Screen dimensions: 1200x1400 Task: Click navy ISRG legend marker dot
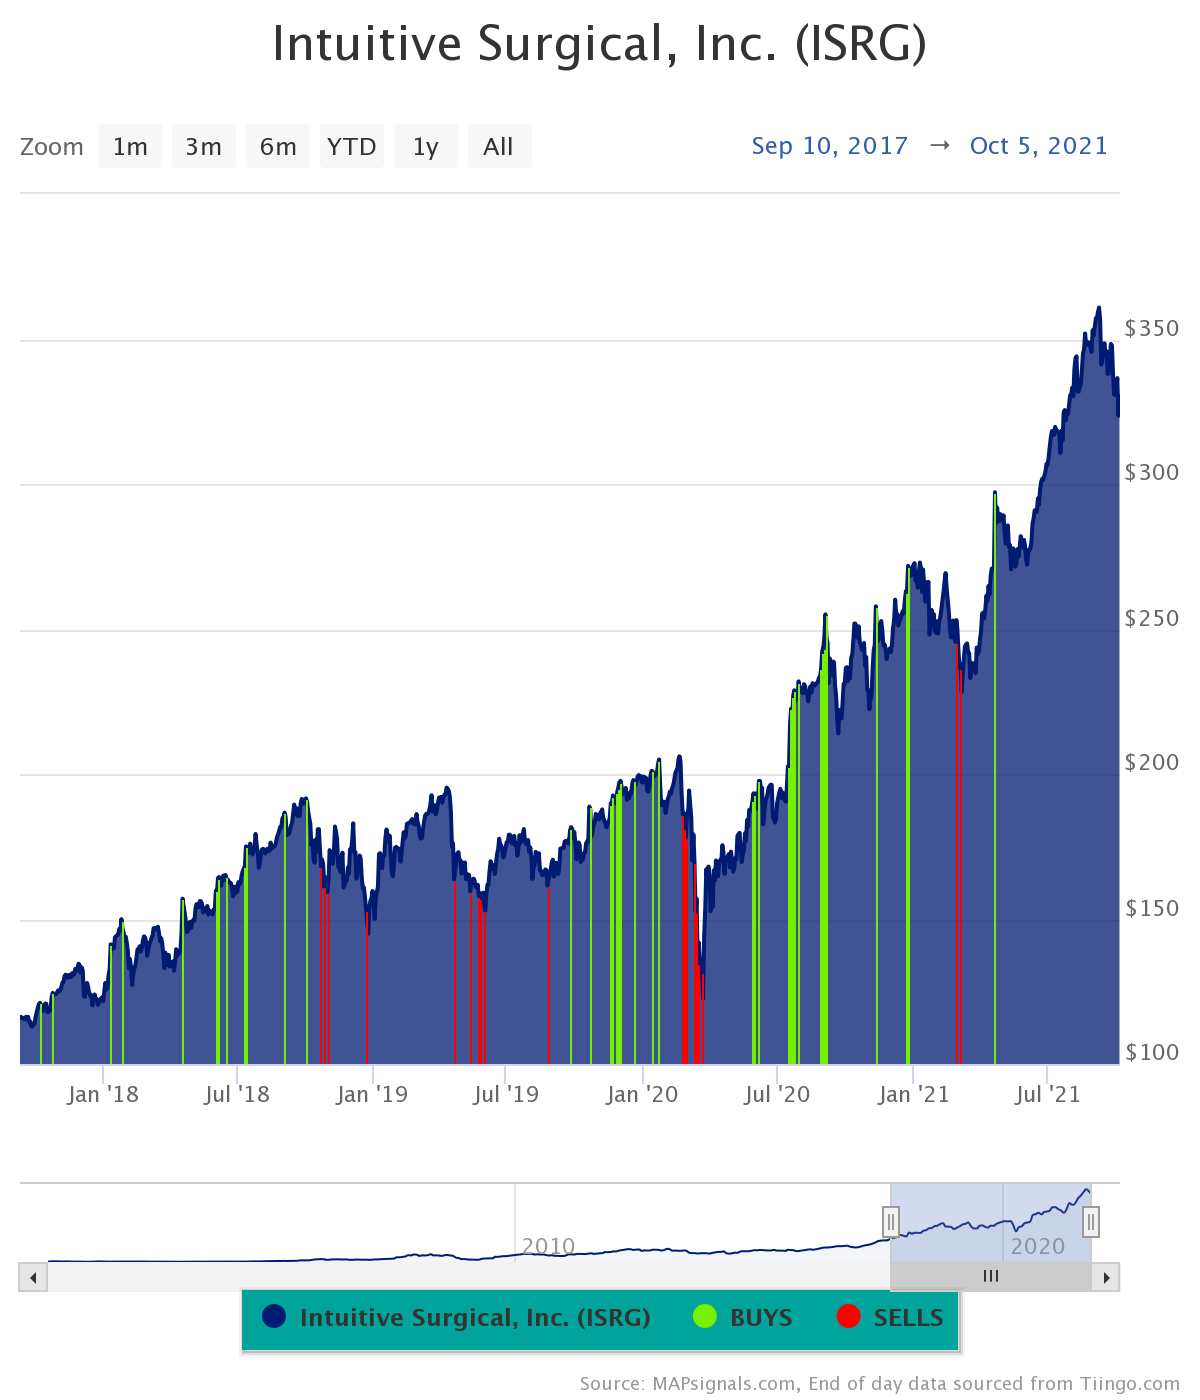[274, 1316]
